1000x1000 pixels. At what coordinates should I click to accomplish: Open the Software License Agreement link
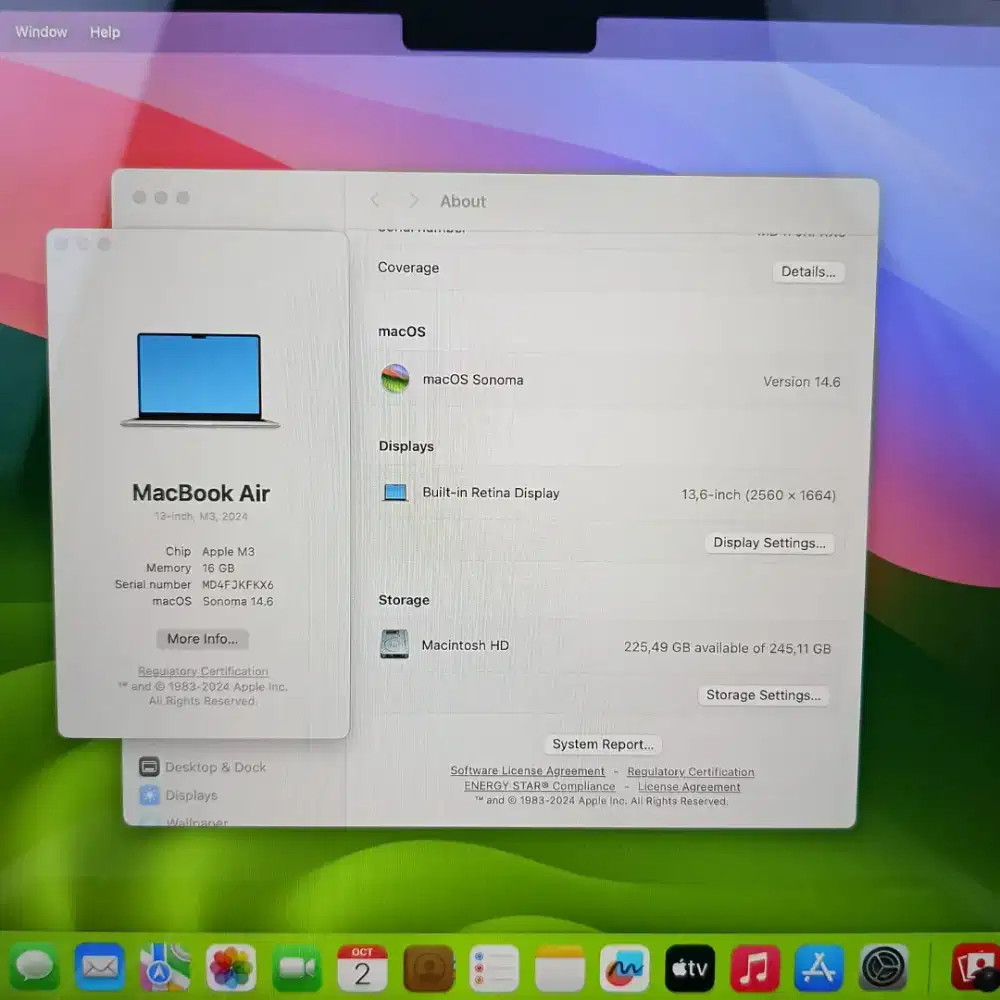pyautogui.click(x=527, y=771)
